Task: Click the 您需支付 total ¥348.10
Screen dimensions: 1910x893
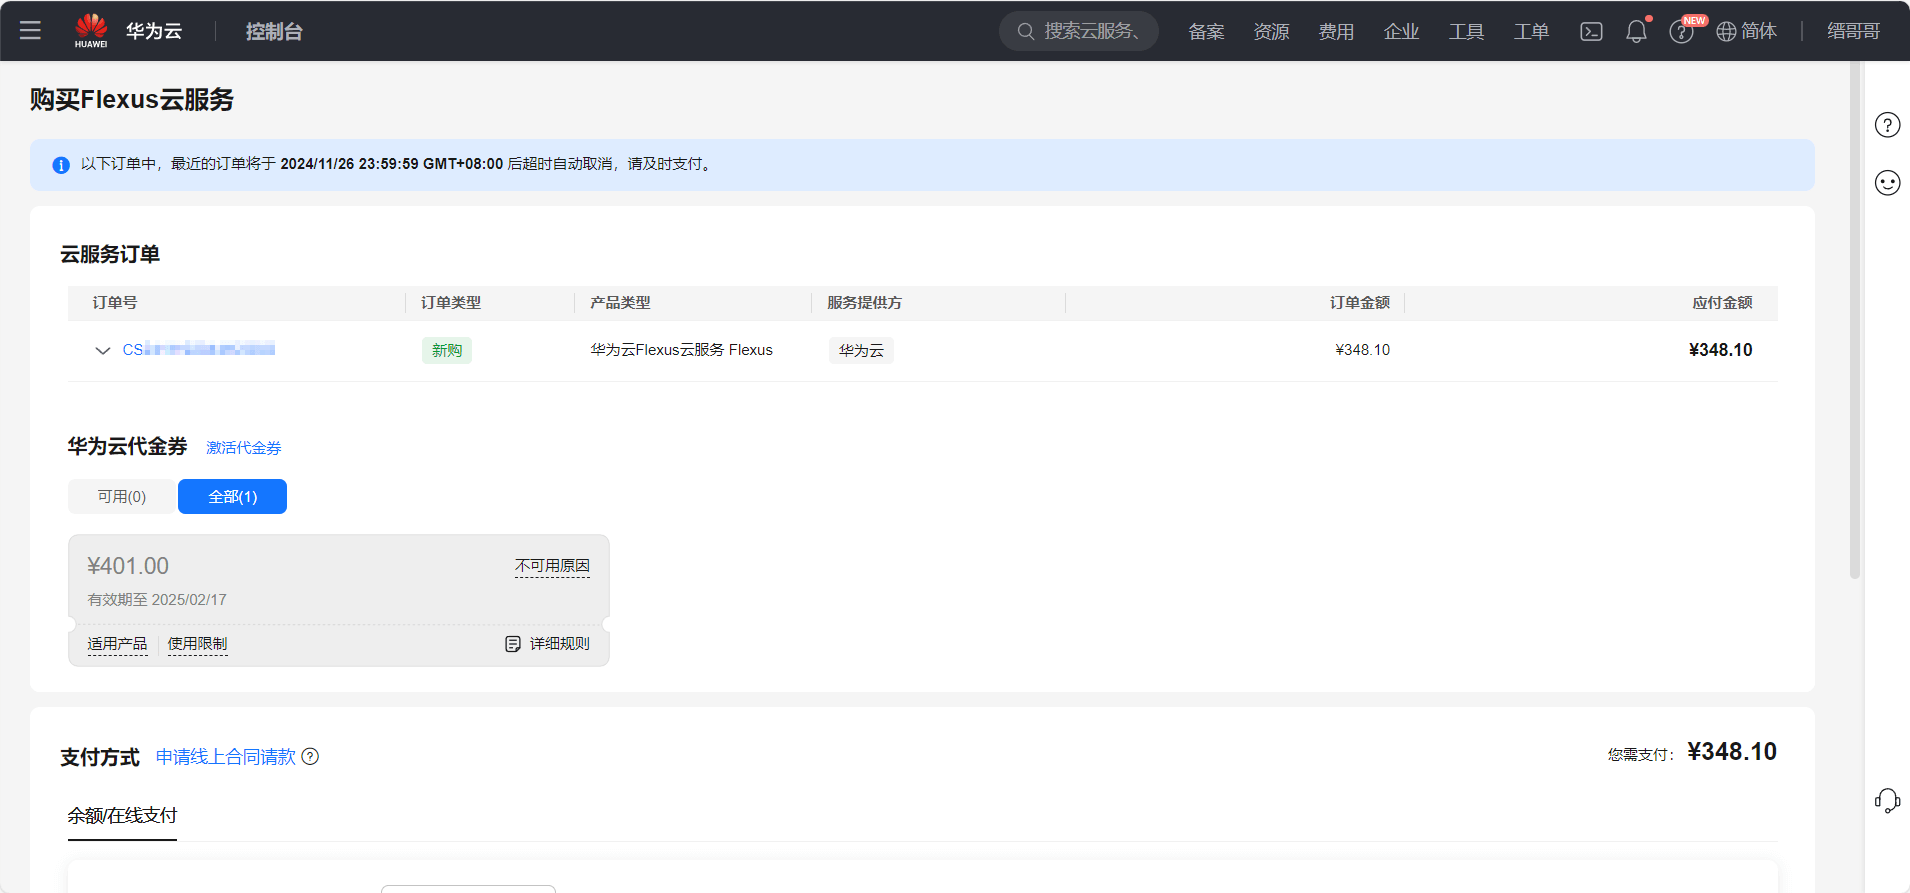Action: click(x=1732, y=752)
